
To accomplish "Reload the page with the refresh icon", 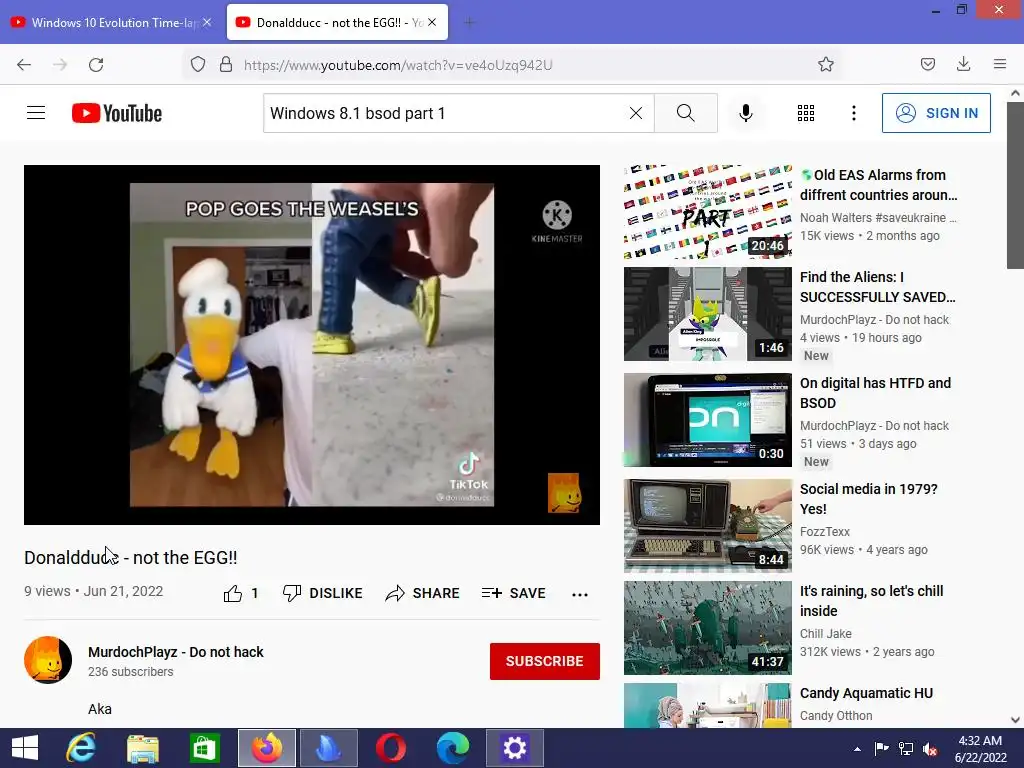I will (x=96, y=64).
